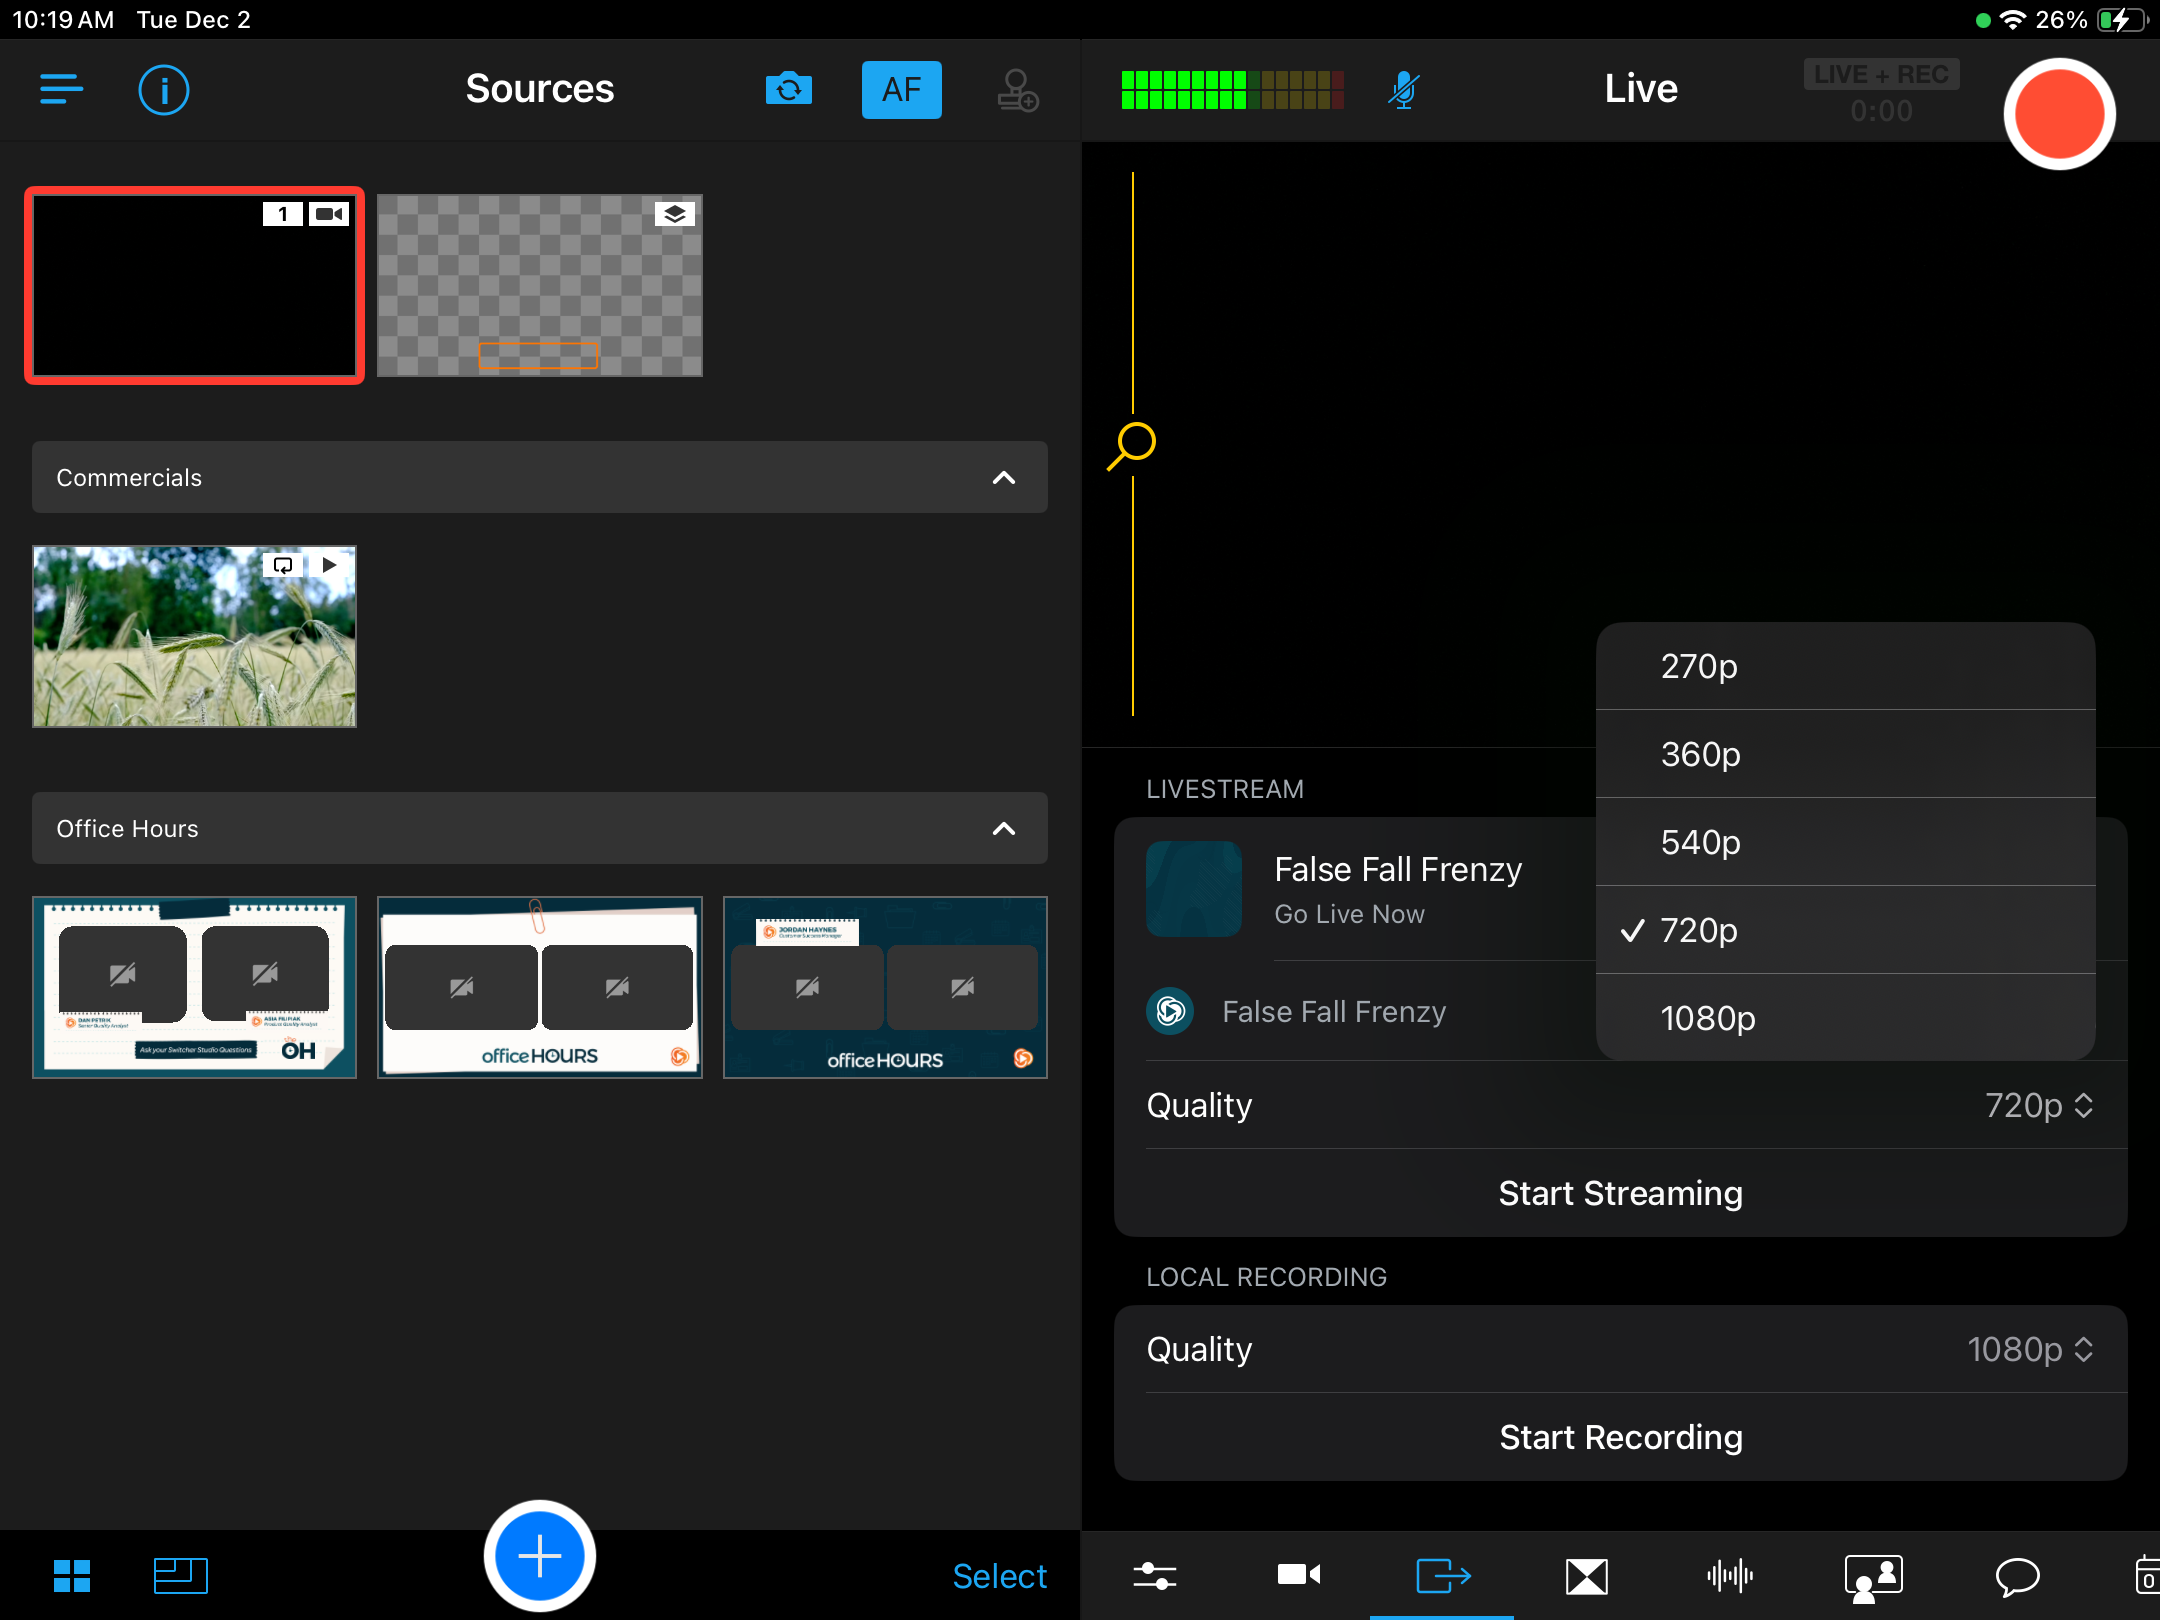Tap the remote guest add icon
Screen dimensions: 2160x1620
click(x=1018, y=90)
